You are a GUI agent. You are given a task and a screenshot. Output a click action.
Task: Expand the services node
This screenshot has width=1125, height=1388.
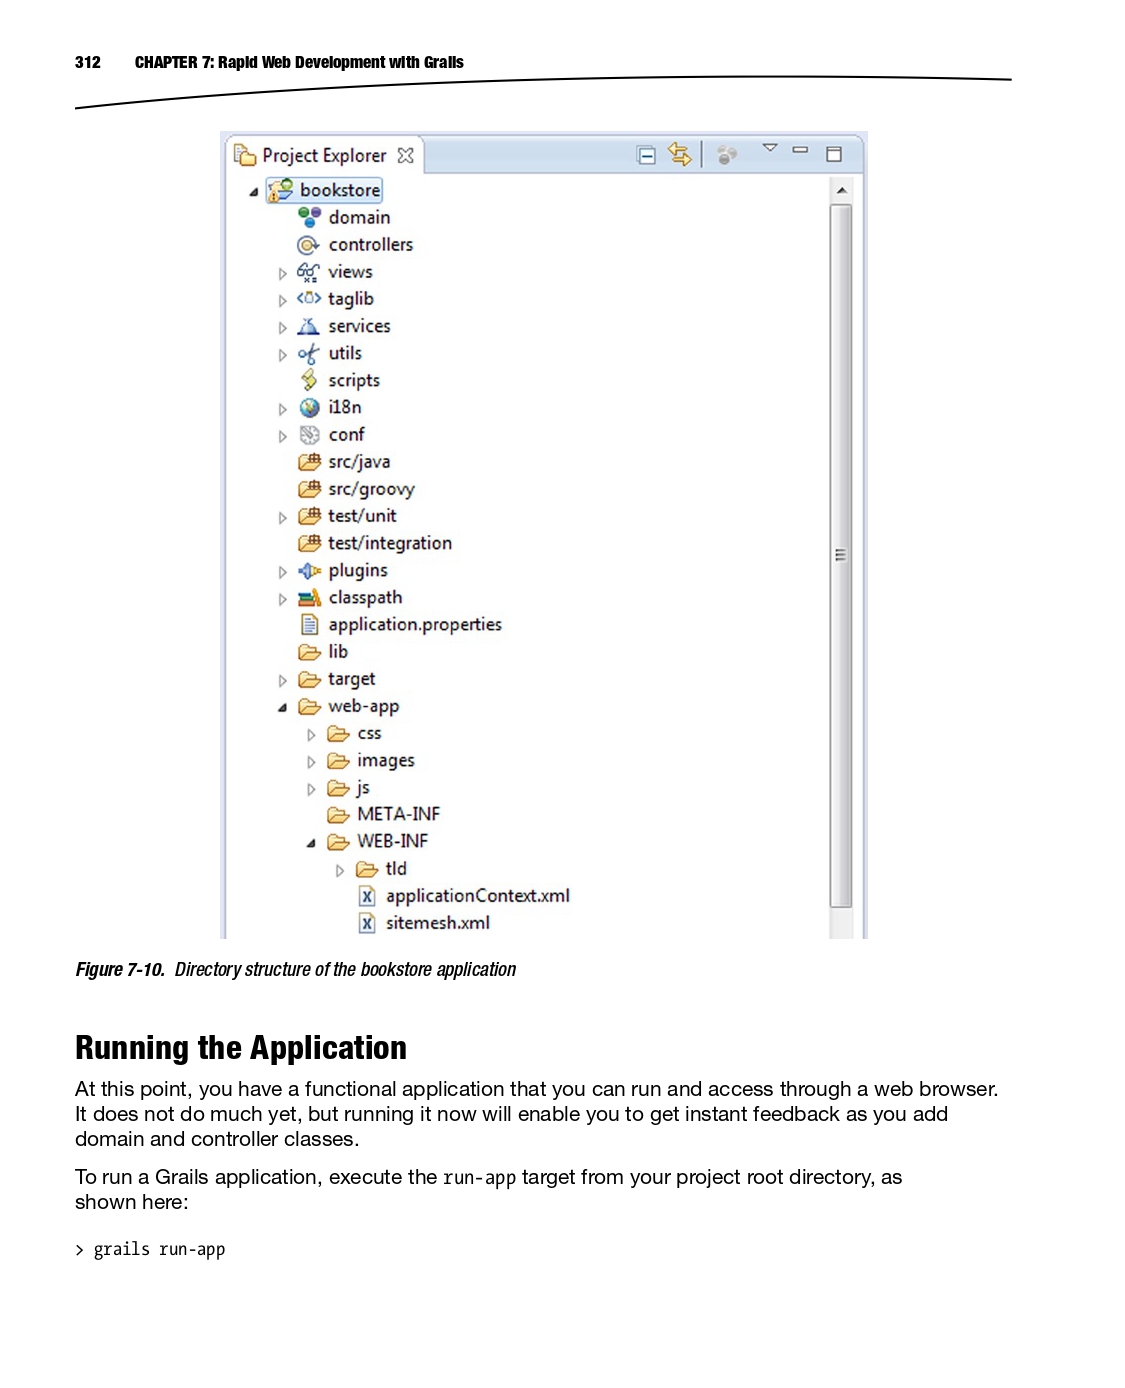pos(282,327)
